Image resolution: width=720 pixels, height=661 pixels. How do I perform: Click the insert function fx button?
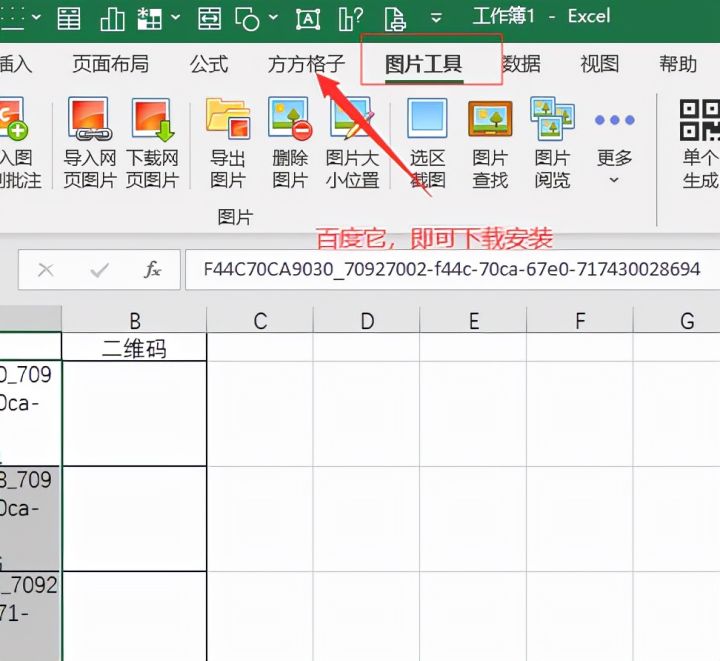click(x=152, y=269)
